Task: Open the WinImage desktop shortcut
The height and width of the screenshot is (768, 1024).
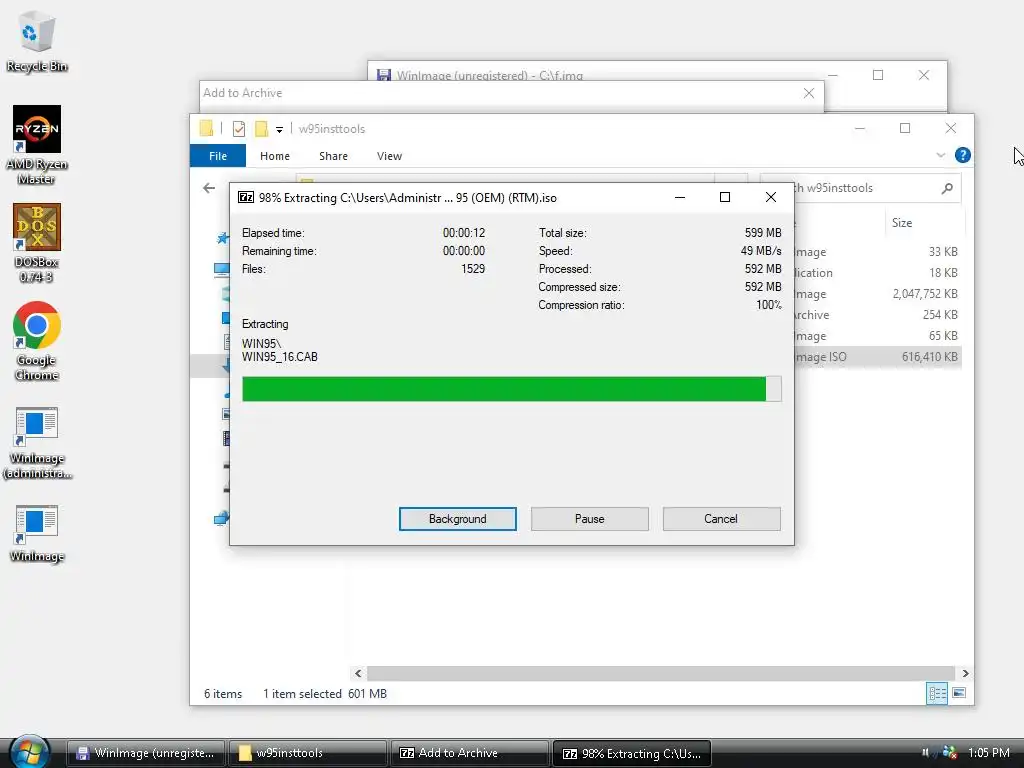Action: pyautogui.click(x=37, y=533)
